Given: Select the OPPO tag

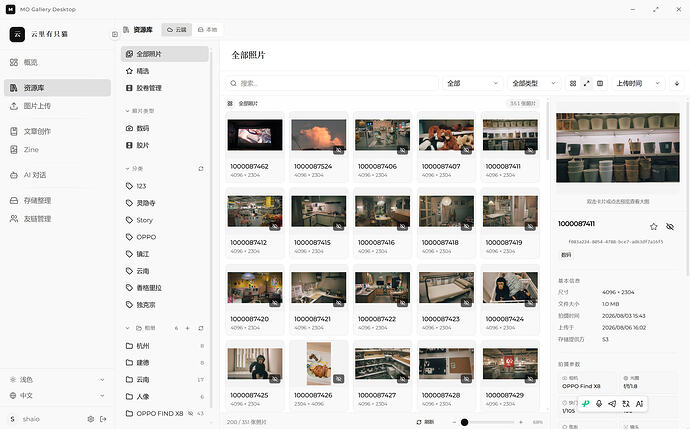Looking at the screenshot, I should click(165, 237).
